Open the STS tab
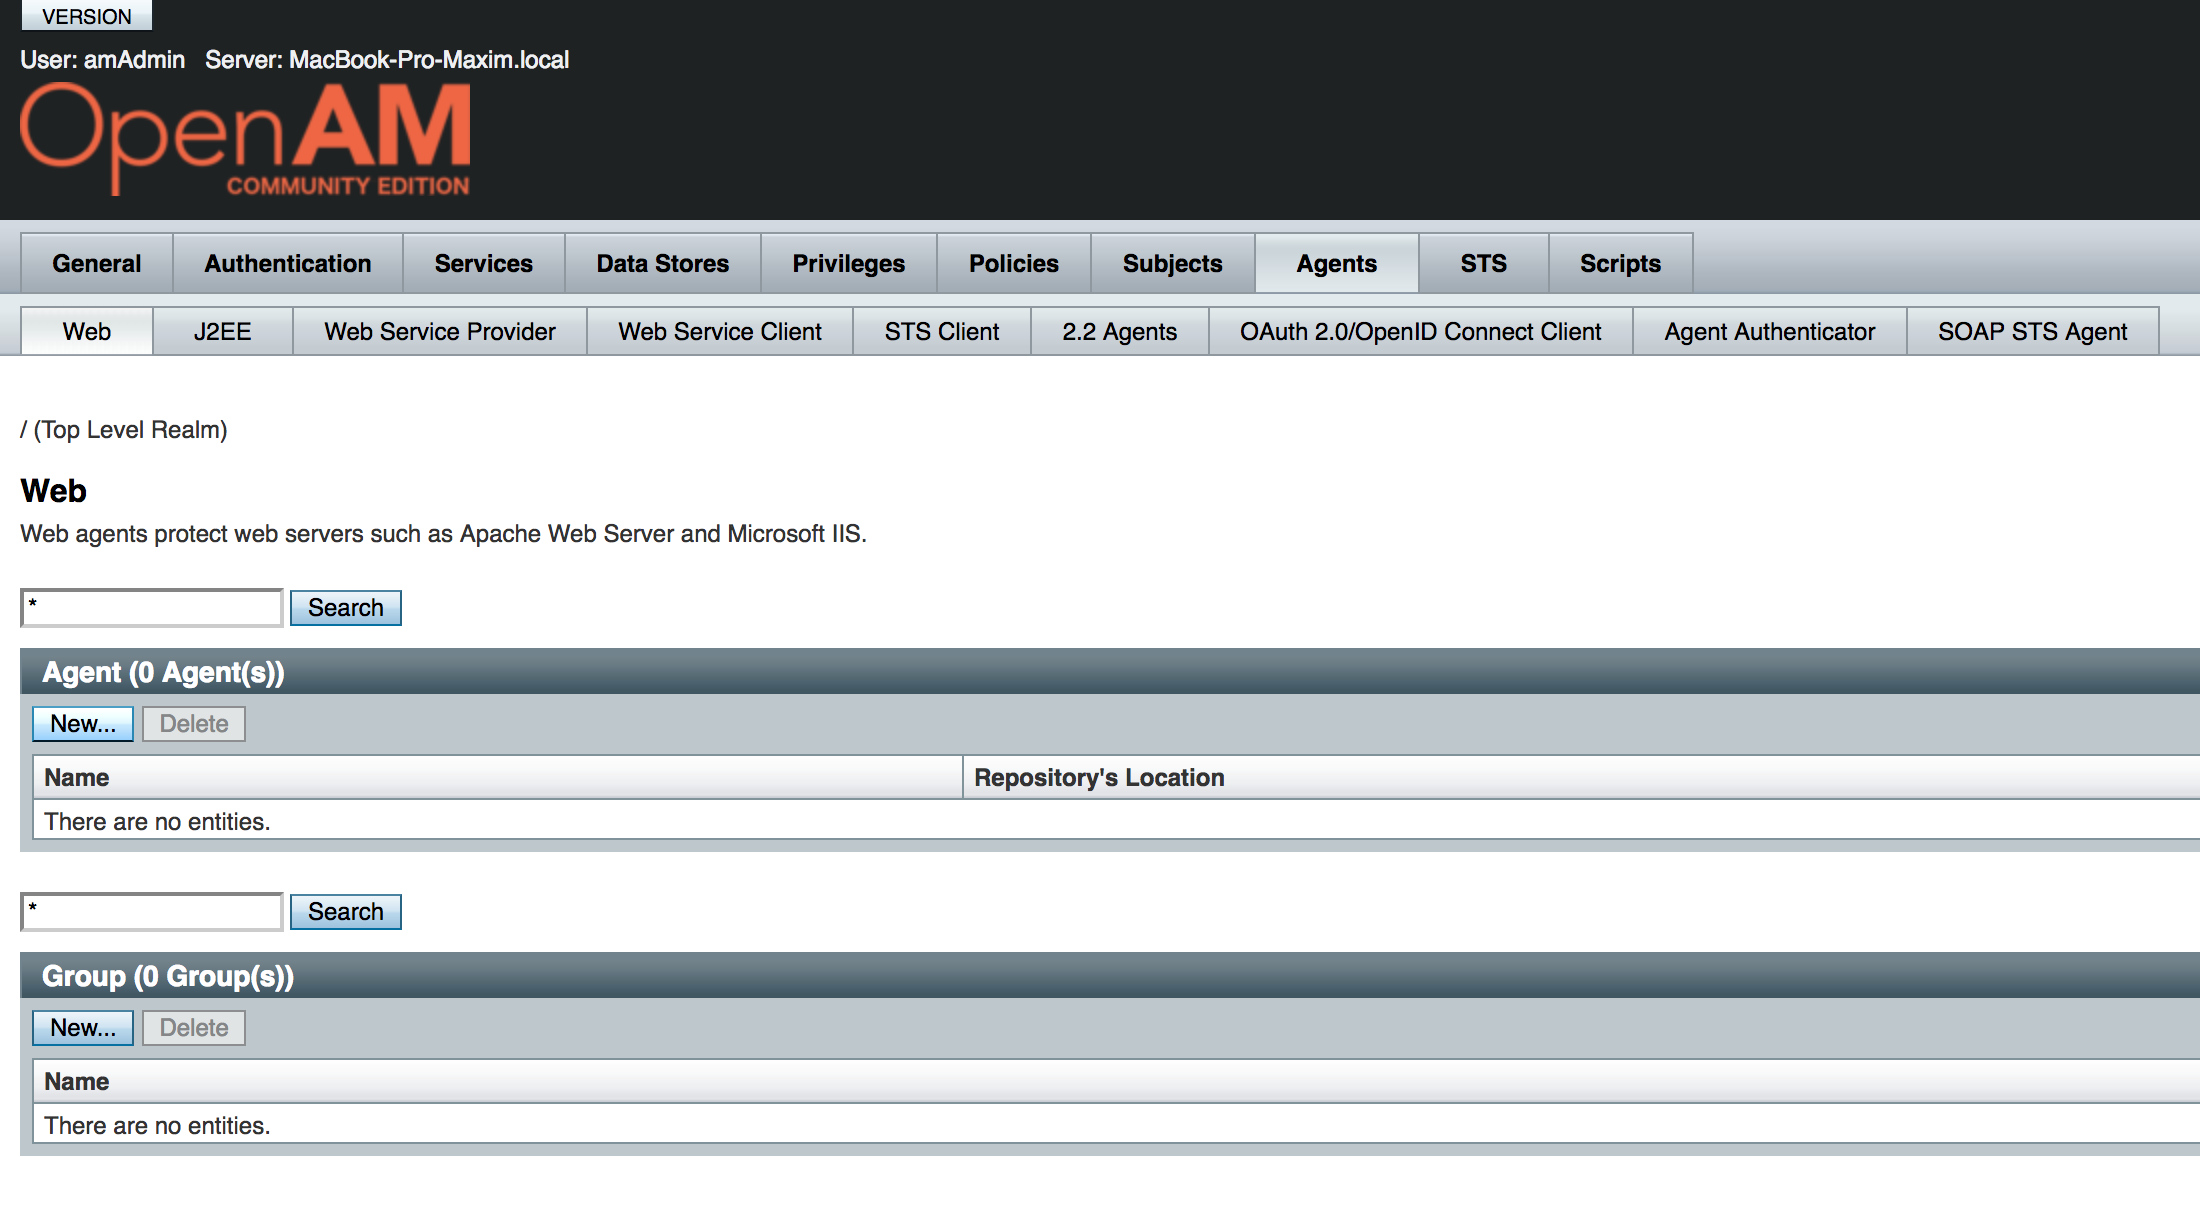This screenshot has height=1208, width=2200. [1482, 264]
